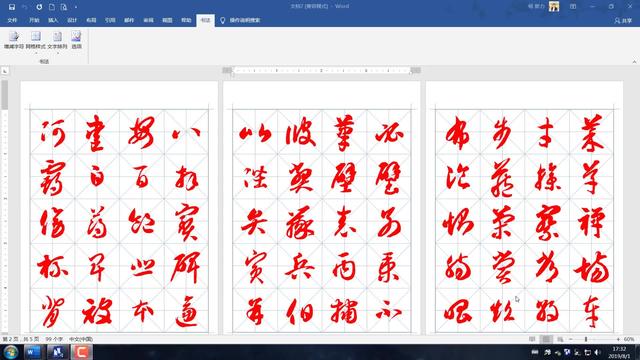The height and width of the screenshot is (360, 640).
Task: Click the calligraphy character 伯 on middle page
Action: click(x=300, y=312)
